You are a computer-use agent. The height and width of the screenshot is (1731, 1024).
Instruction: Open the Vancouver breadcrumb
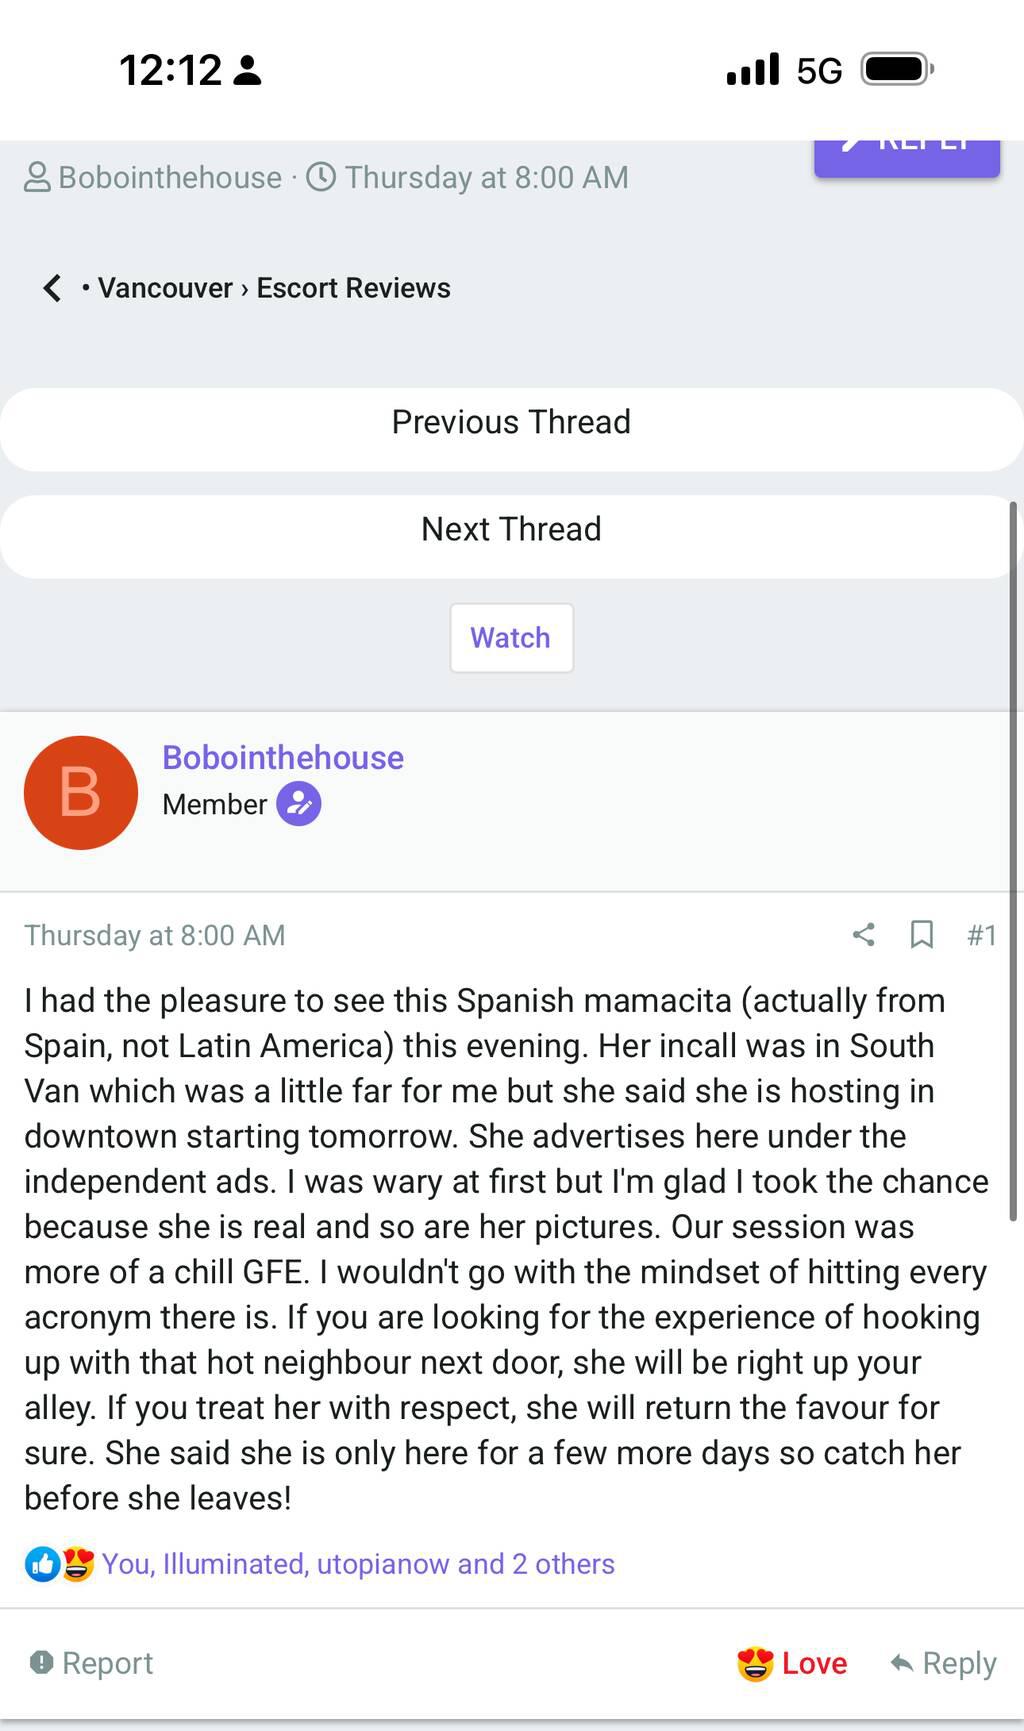click(x=165, y=288)
